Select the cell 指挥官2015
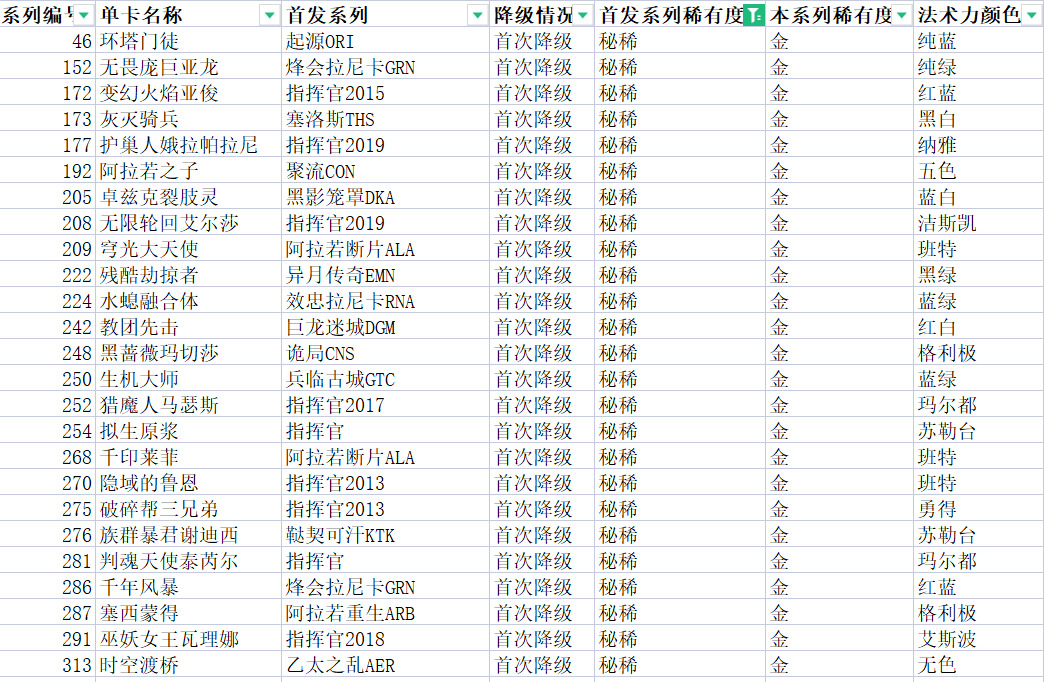This screenshot has width=1044, height=682. coord(386,93)
